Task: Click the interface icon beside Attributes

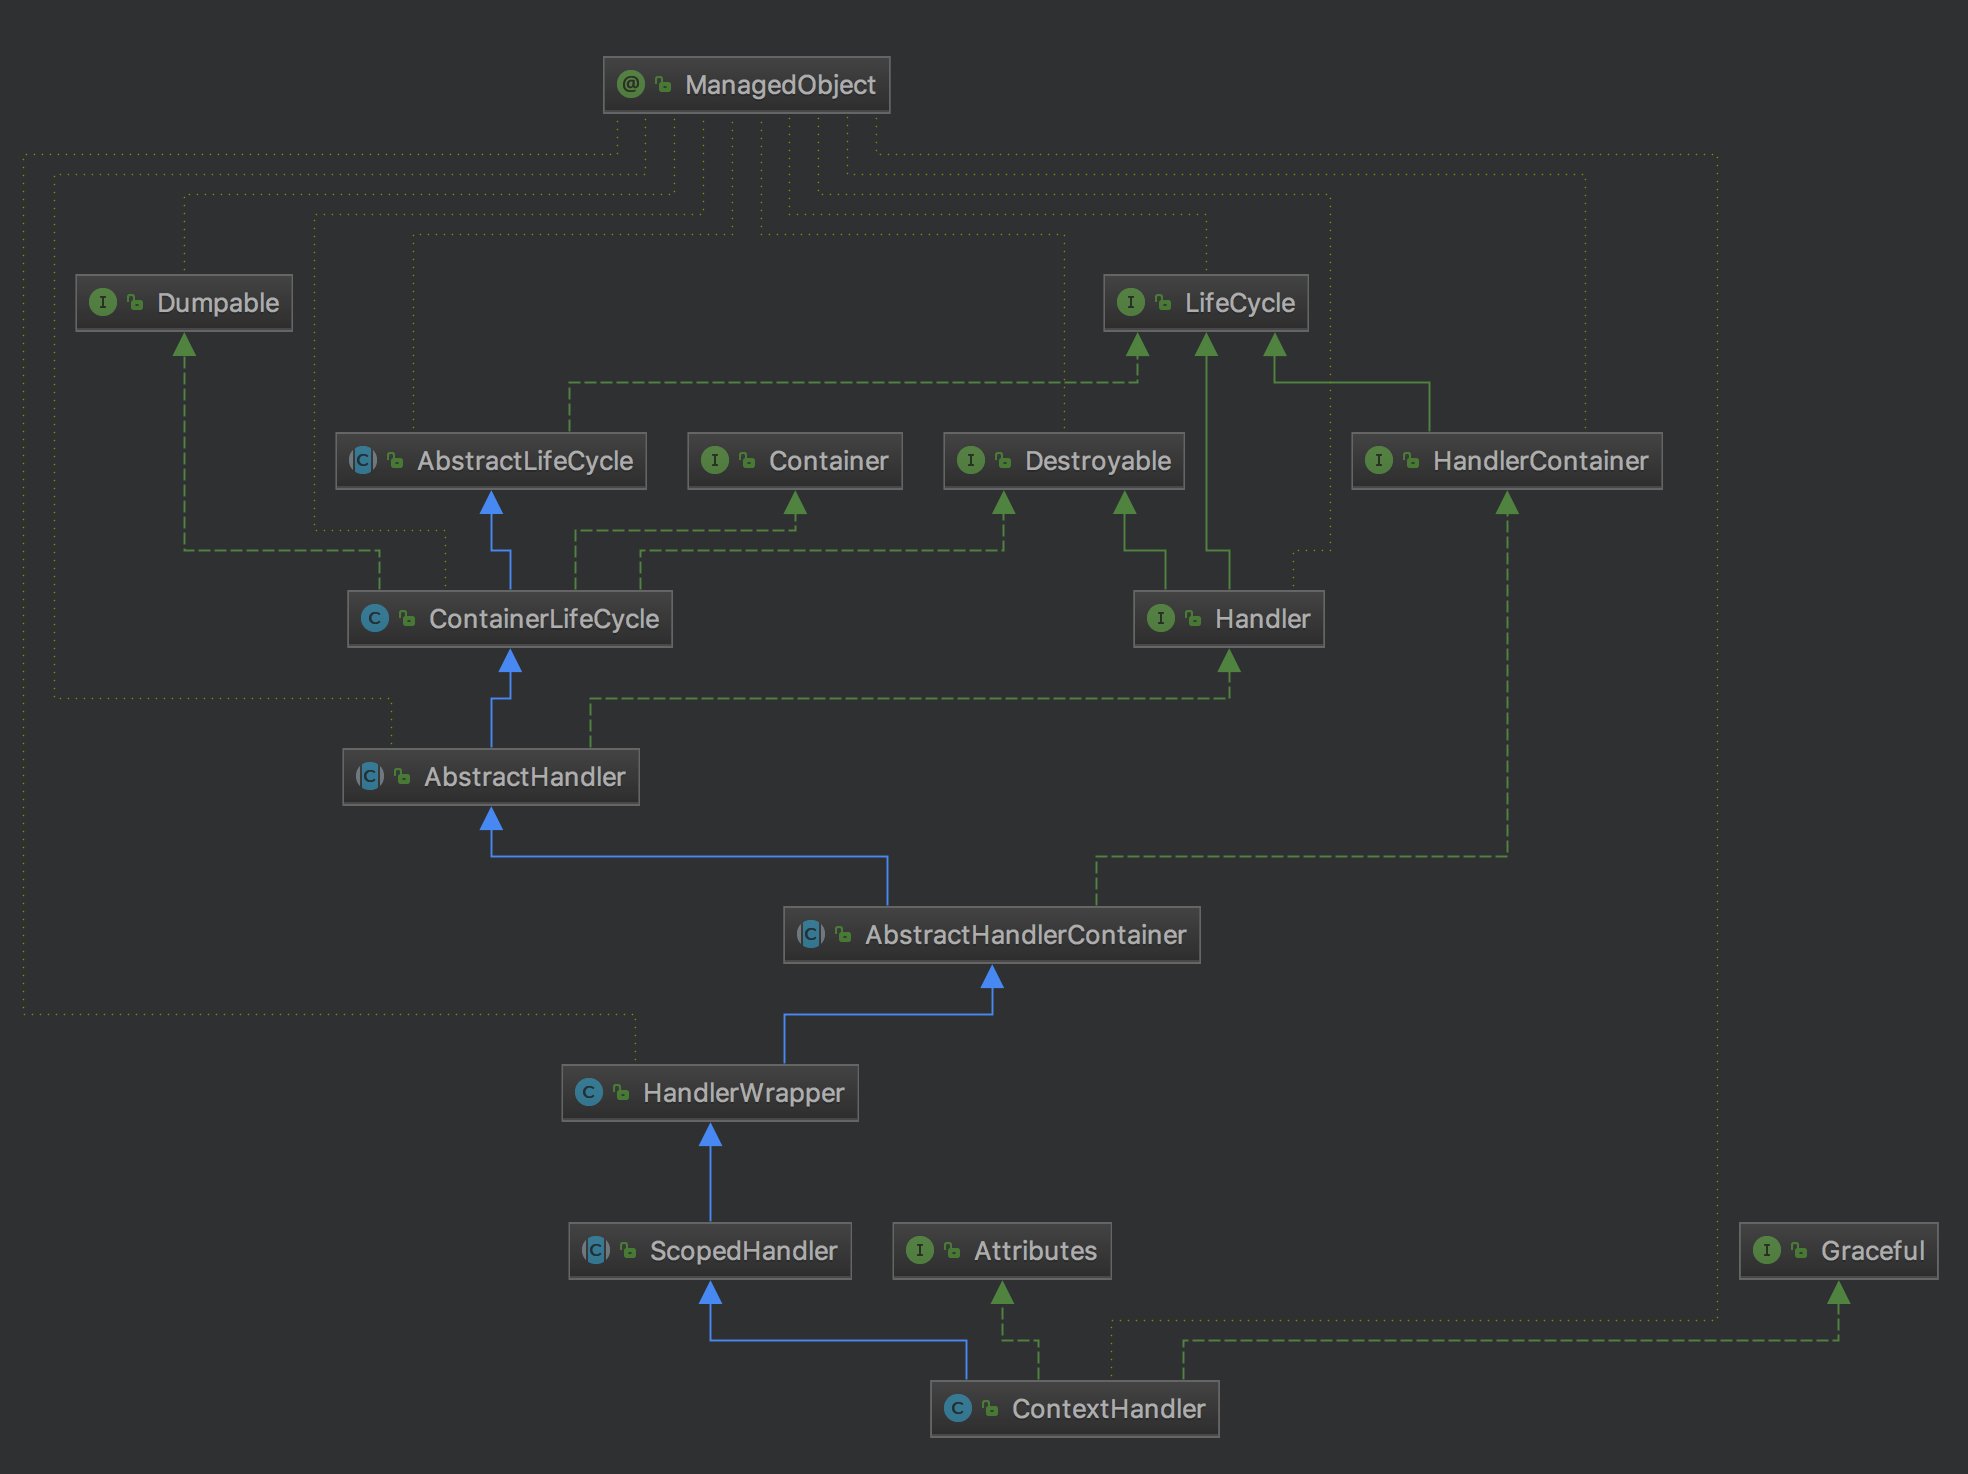Action: pos(920,1250)
